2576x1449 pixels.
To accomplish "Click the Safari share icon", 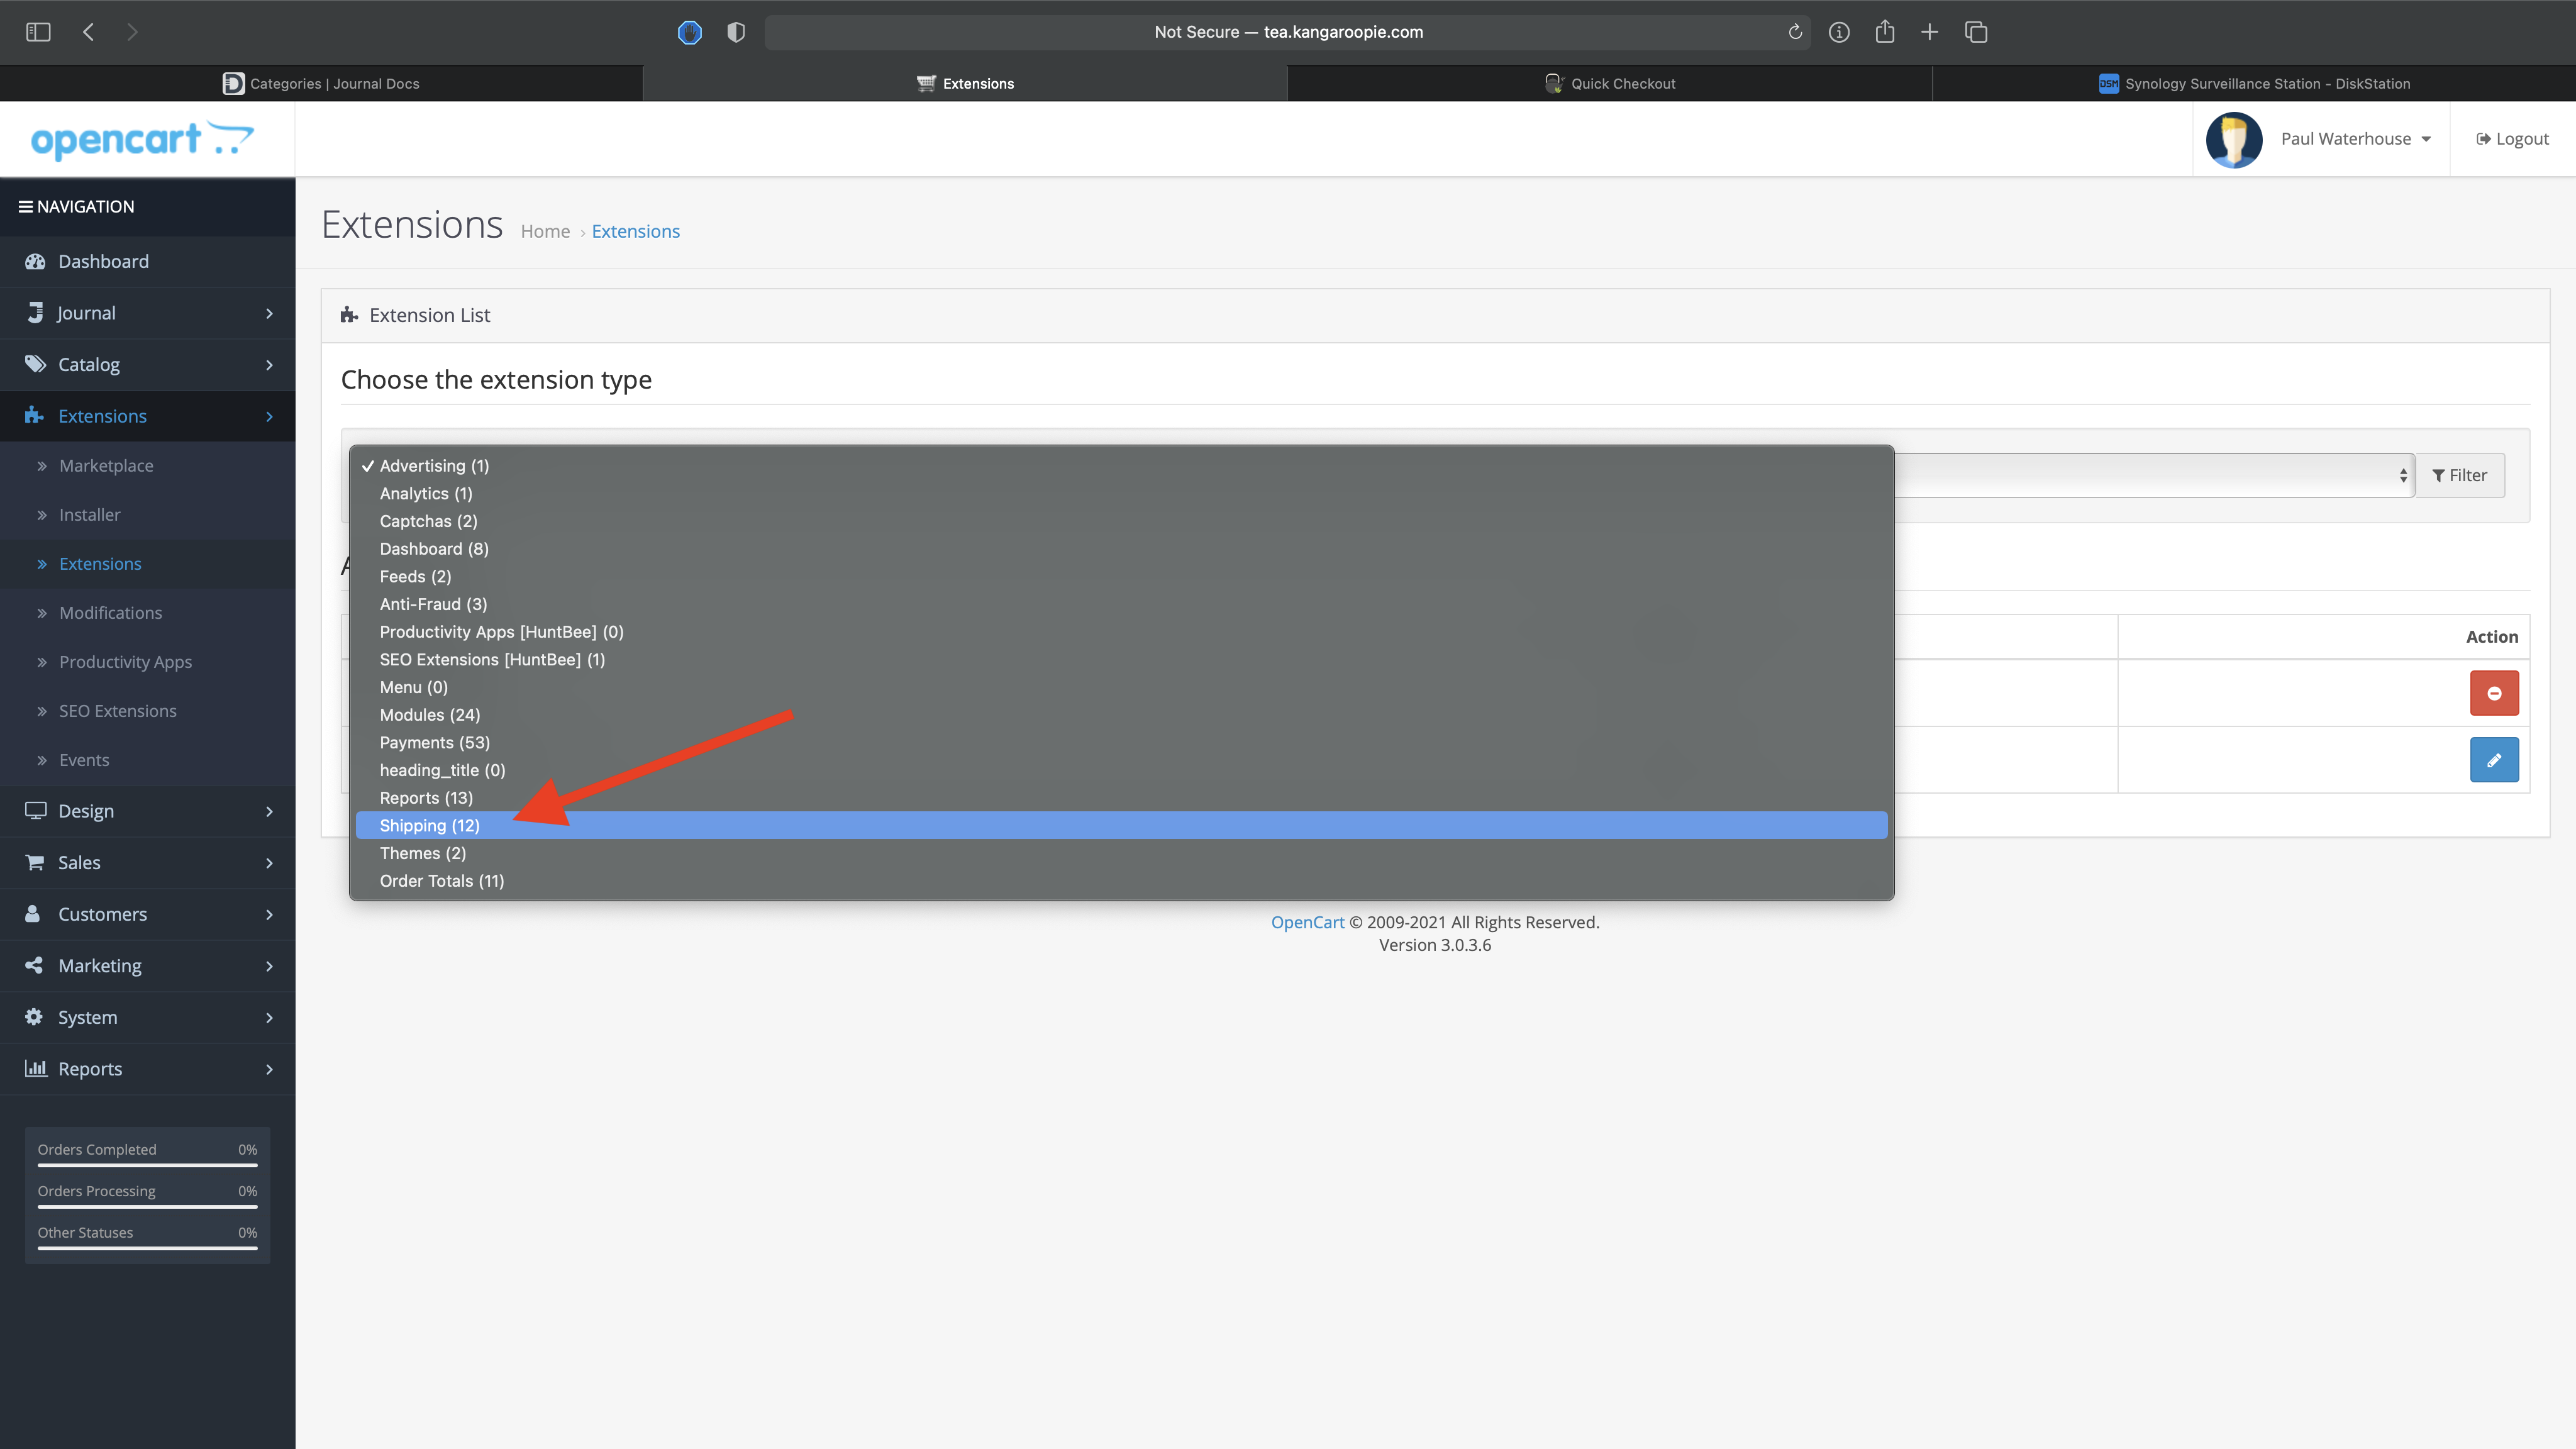I will click(x=1884, y=32).
